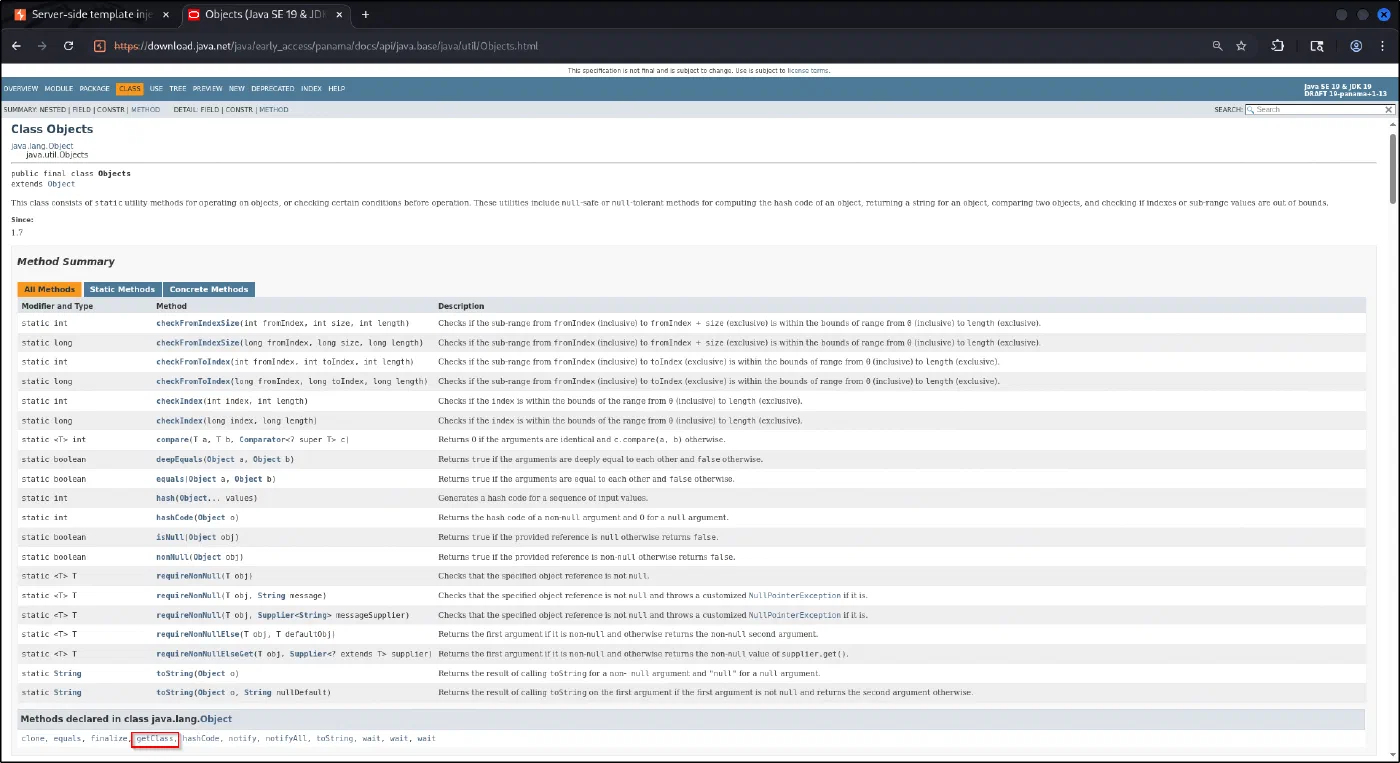Open HELP in the Javadoc navigation bar

click(x=337, y=89)
